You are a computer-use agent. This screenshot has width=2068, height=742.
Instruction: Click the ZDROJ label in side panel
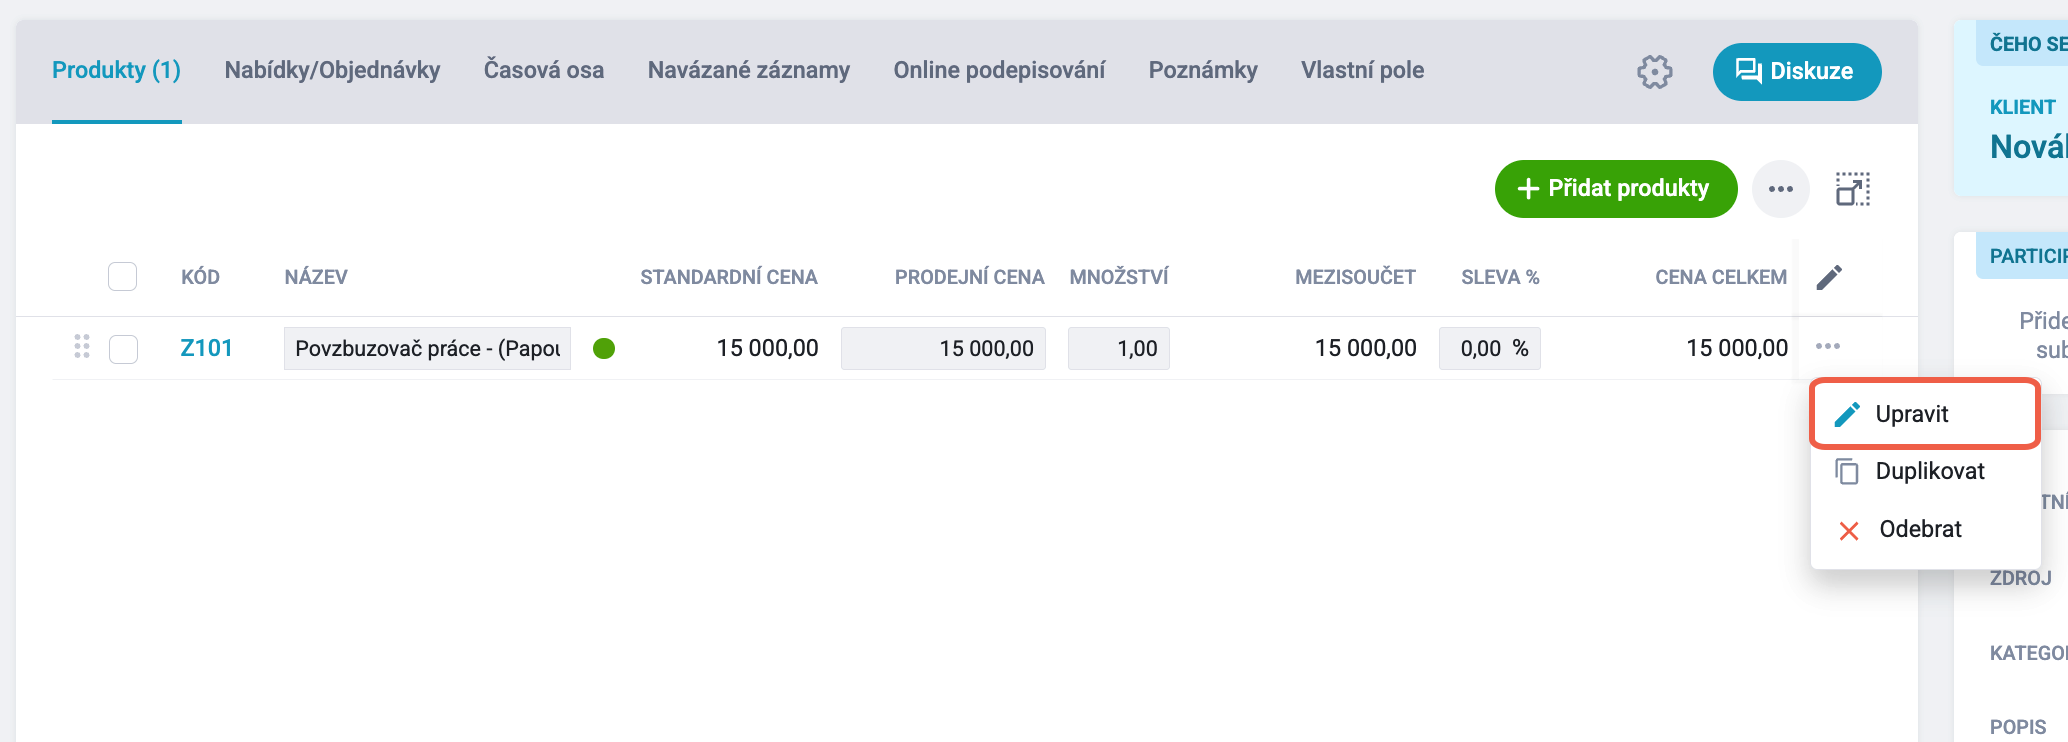2020,578
